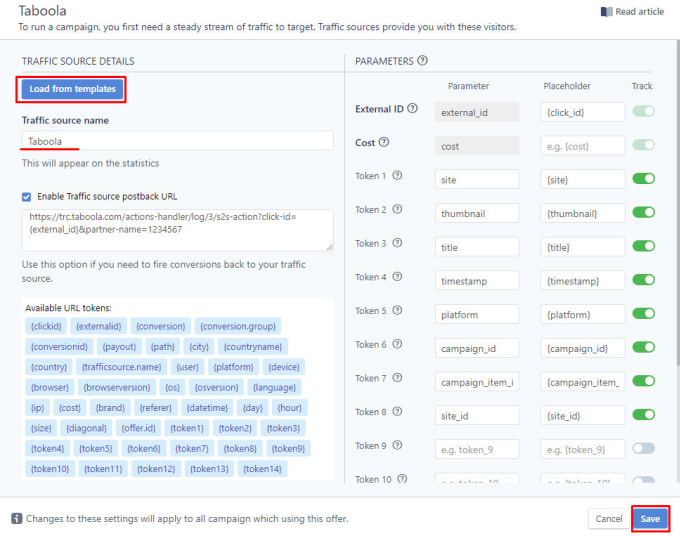Viewport: 680px width, 536px height.
Task: Insert the {offer.id} URL token
Action: 138,428
